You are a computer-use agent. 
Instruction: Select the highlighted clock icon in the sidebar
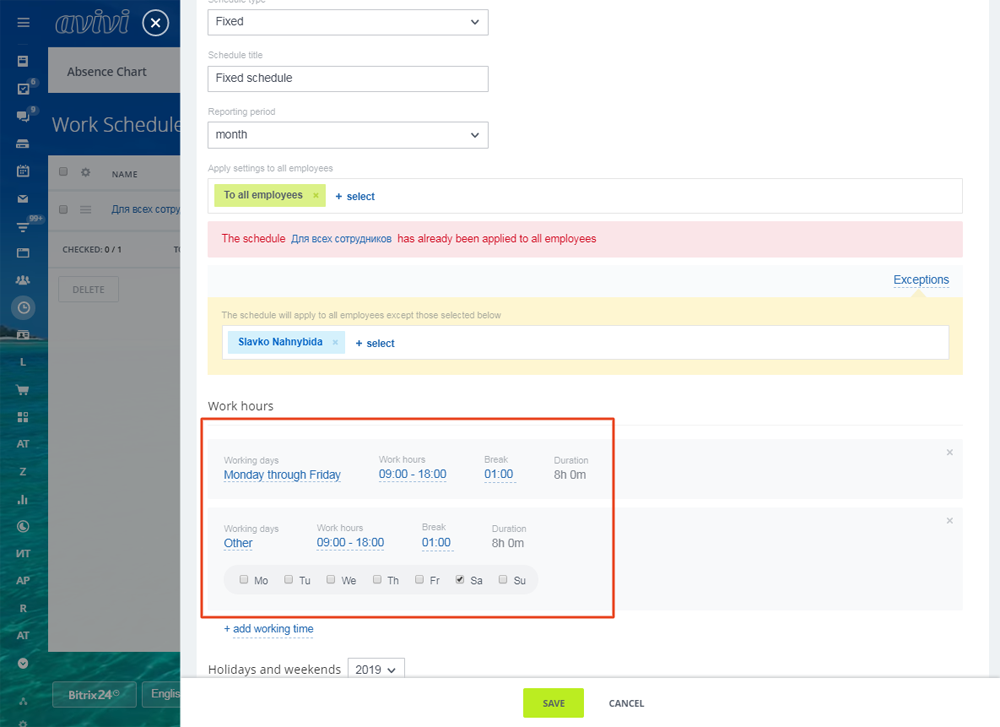click(x=24, y=308)
